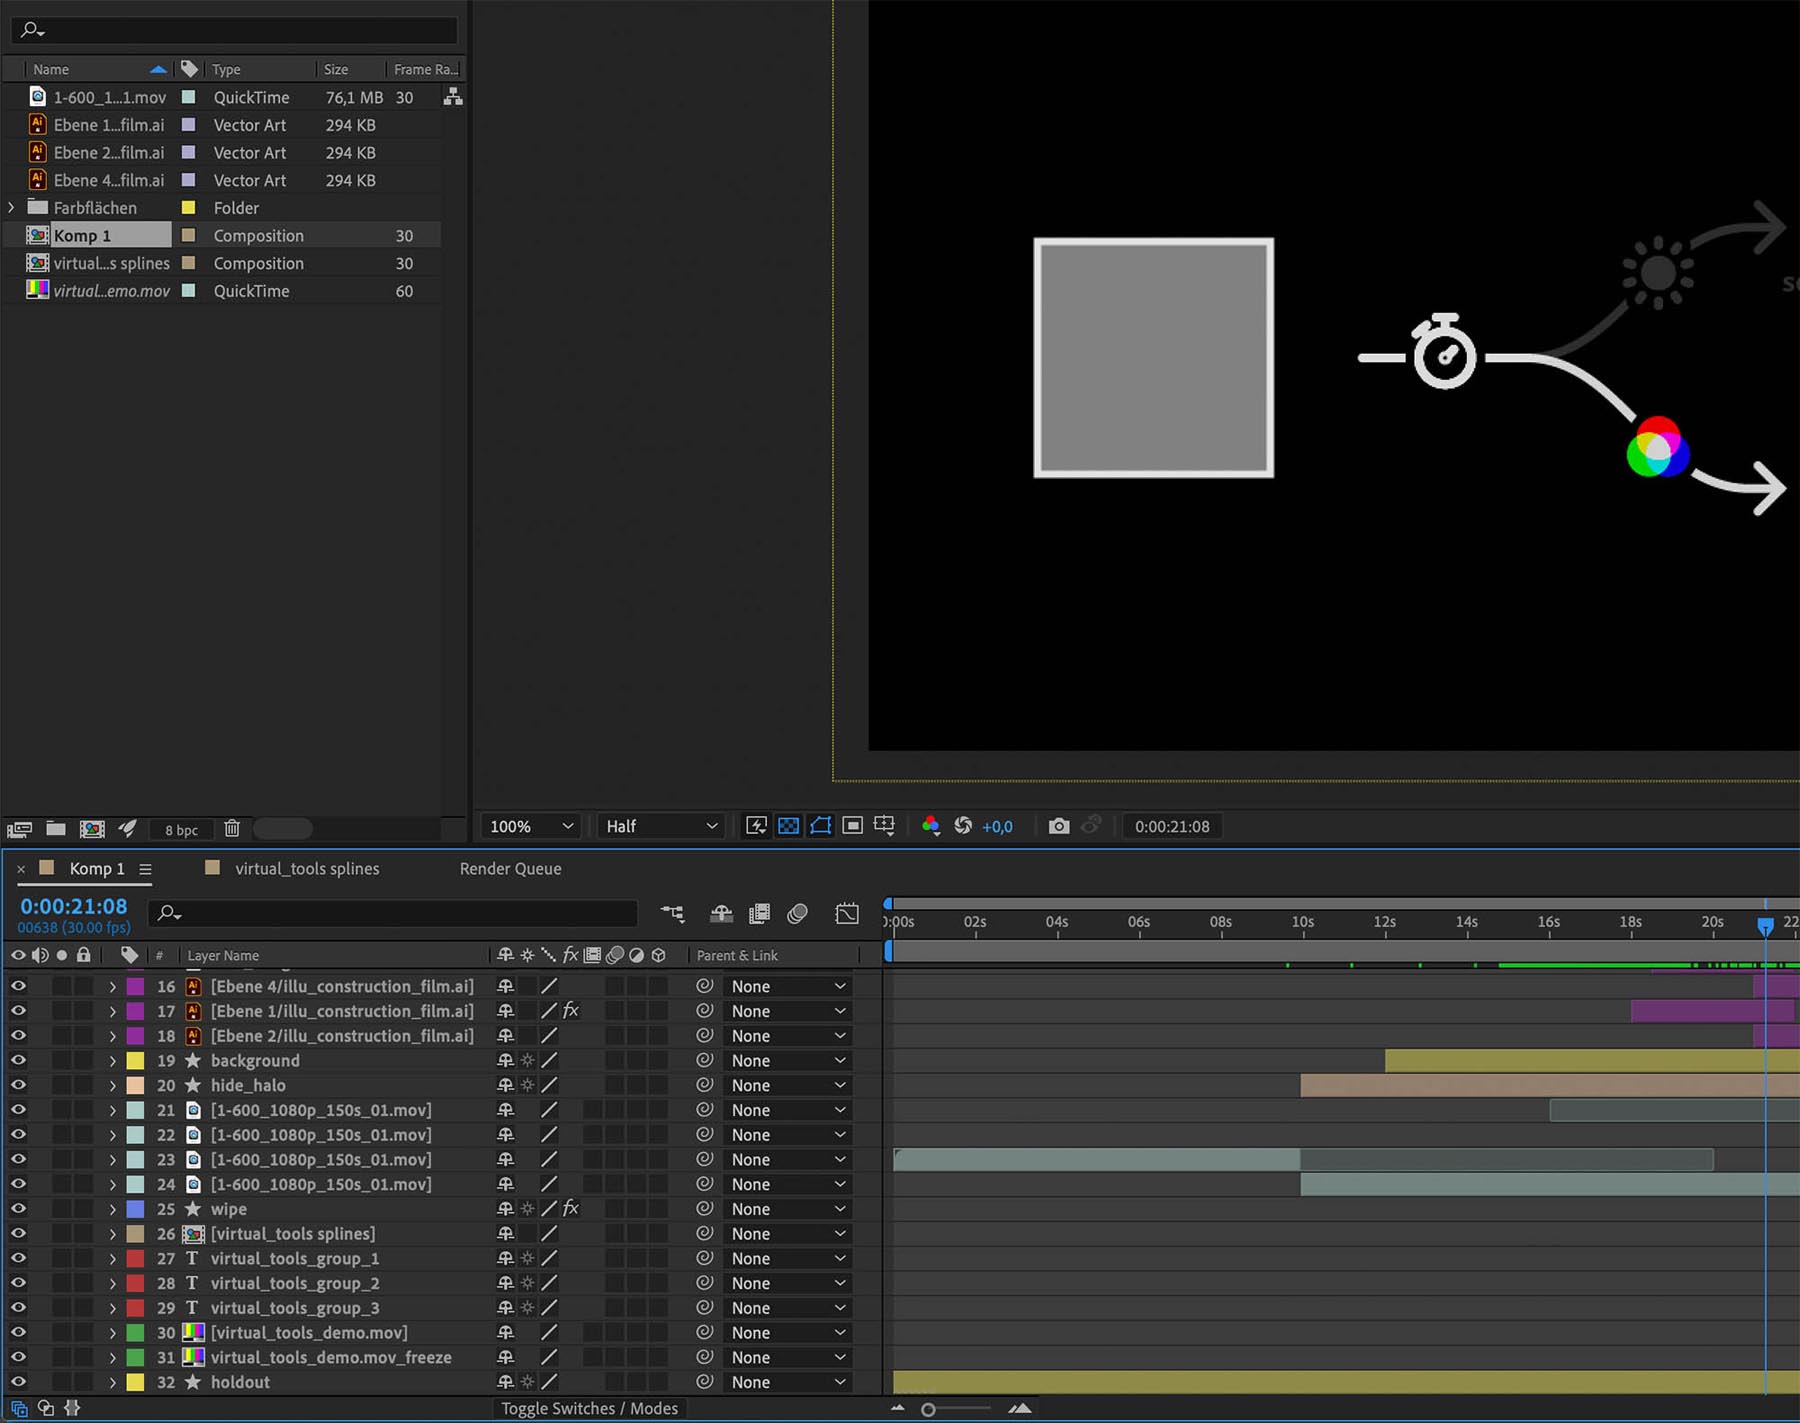Open the 100% magnification dropdown
The width and height of the screenshot is (1800, 1423).
[530, 827]
